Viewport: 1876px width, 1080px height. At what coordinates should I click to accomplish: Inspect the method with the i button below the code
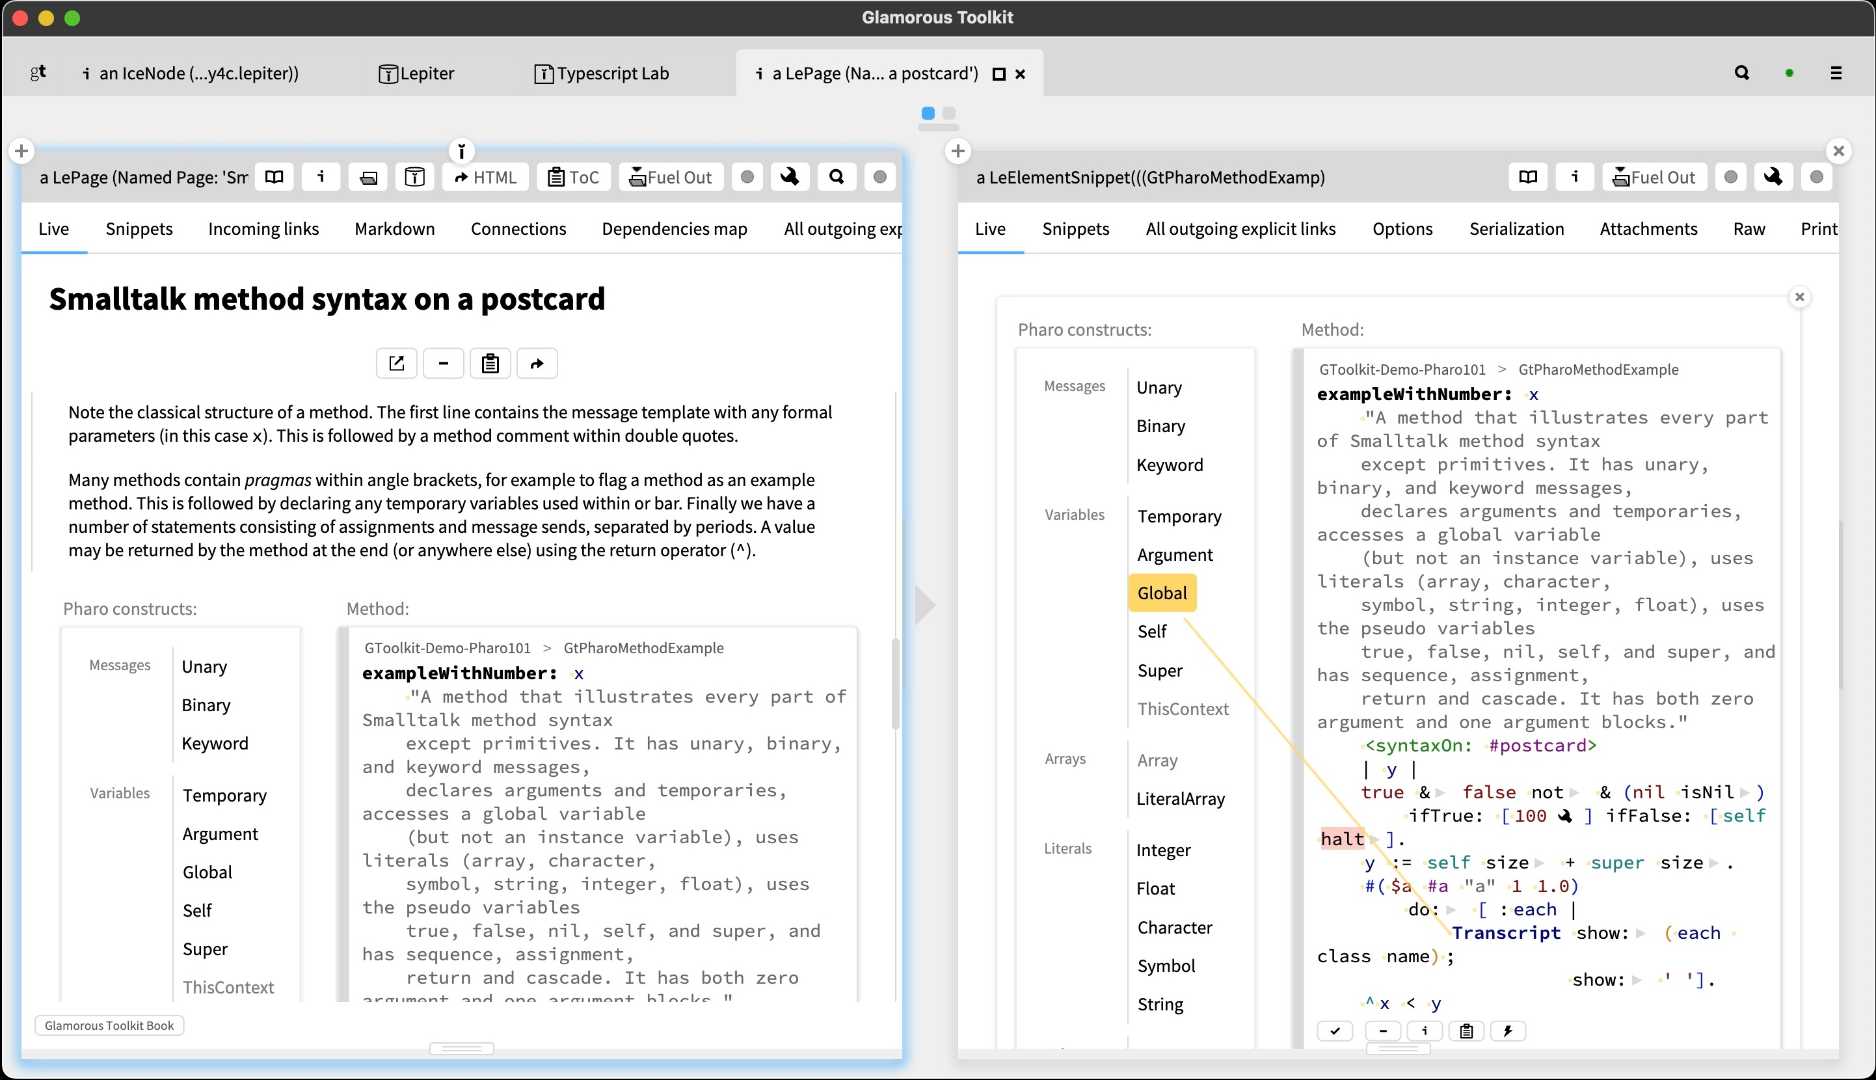1424,1031
